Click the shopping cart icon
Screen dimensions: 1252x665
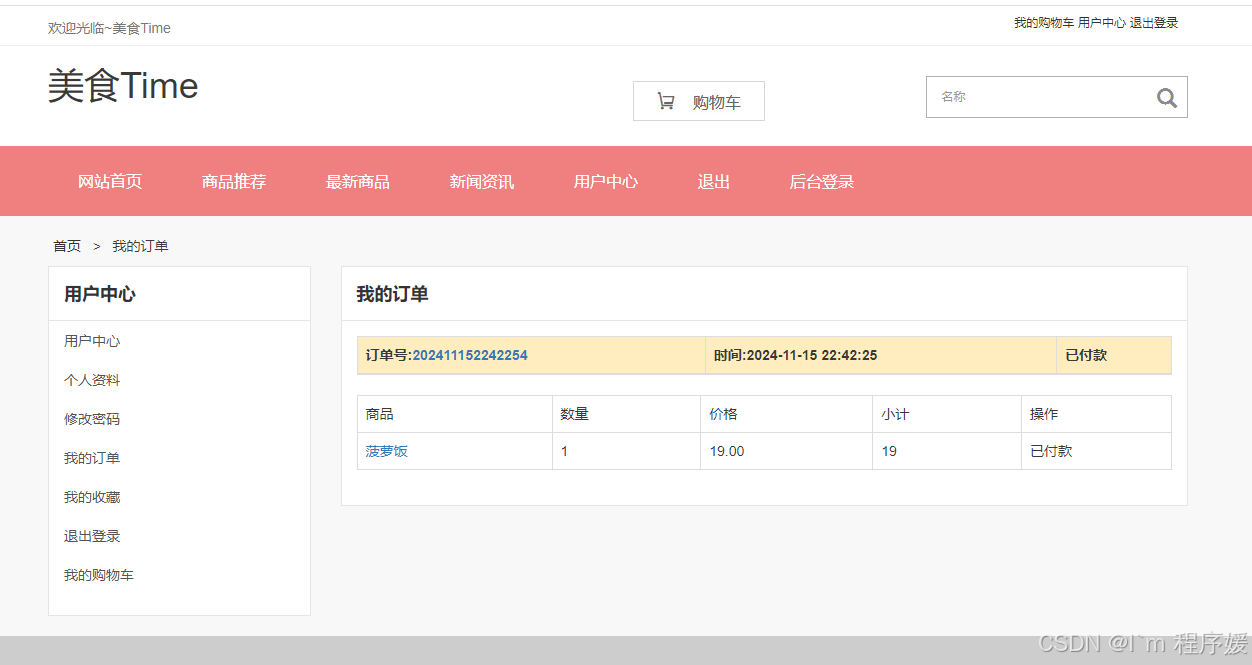pos(665,101)
